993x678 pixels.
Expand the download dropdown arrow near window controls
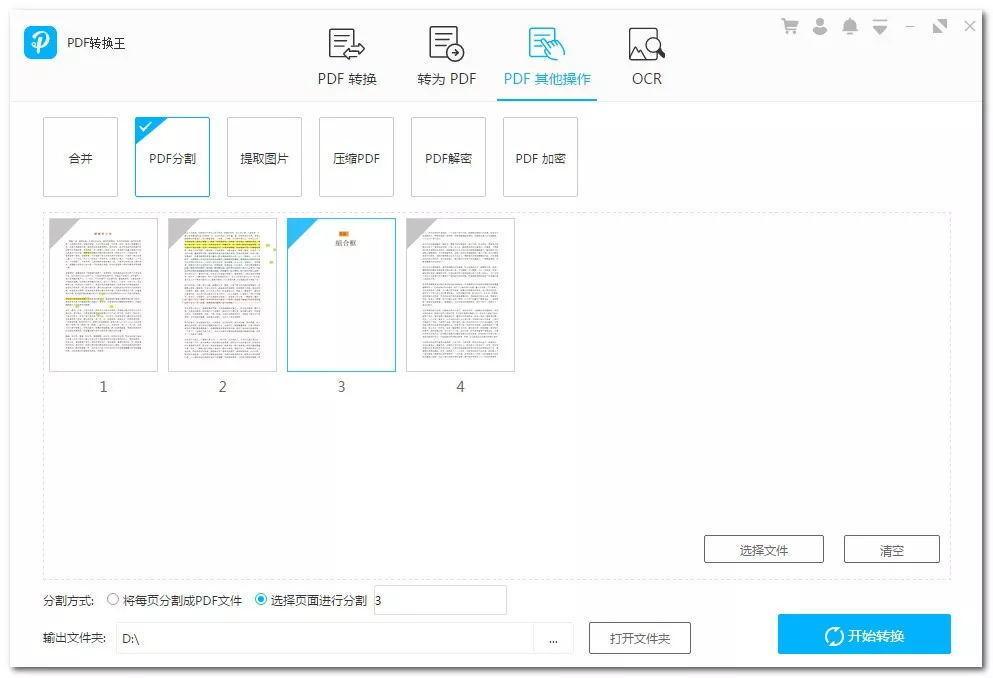pyautogui.click(x=880, y=26)
